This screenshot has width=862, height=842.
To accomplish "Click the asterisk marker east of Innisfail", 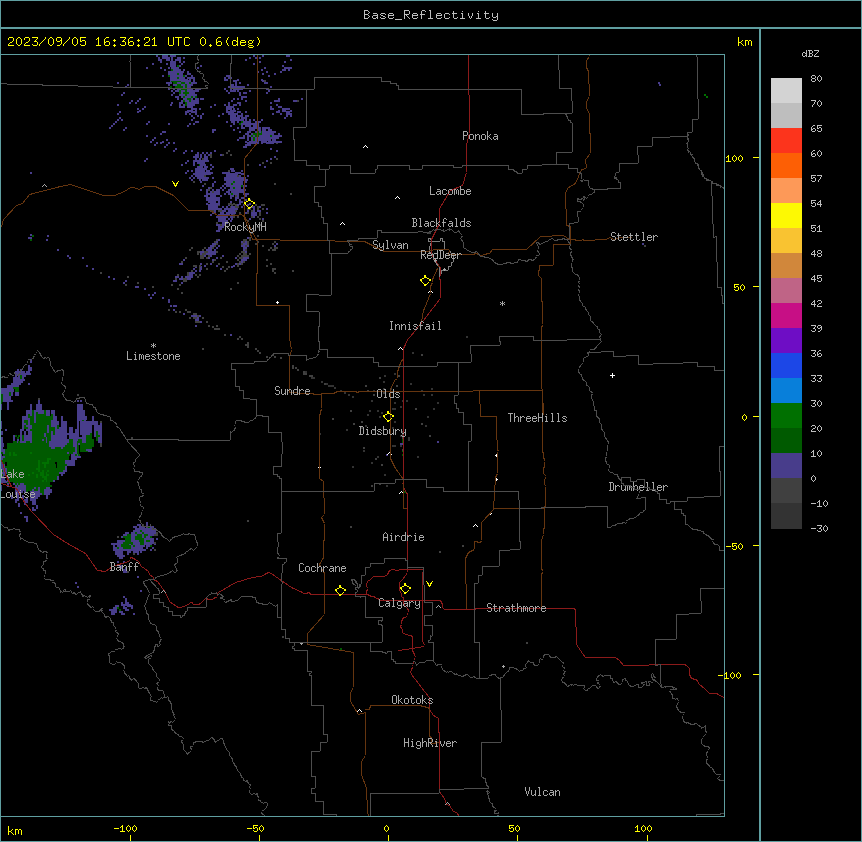I will tap(502, 303).
